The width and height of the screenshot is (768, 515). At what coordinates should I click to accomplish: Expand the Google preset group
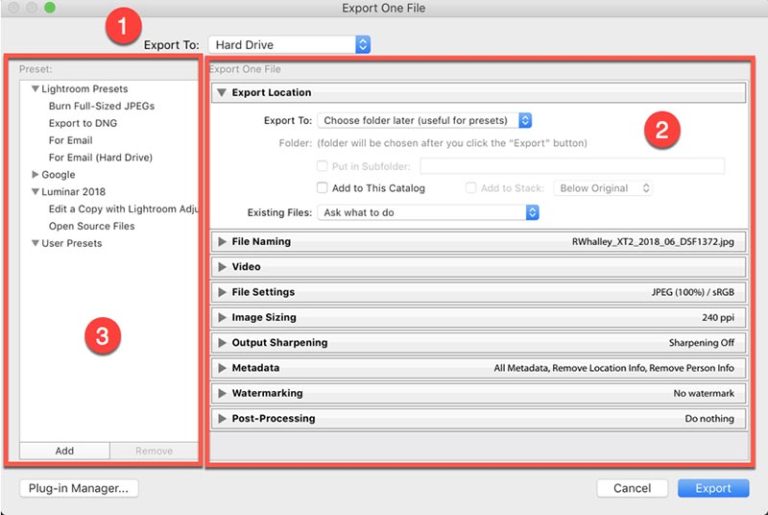[x=35, y=174]
